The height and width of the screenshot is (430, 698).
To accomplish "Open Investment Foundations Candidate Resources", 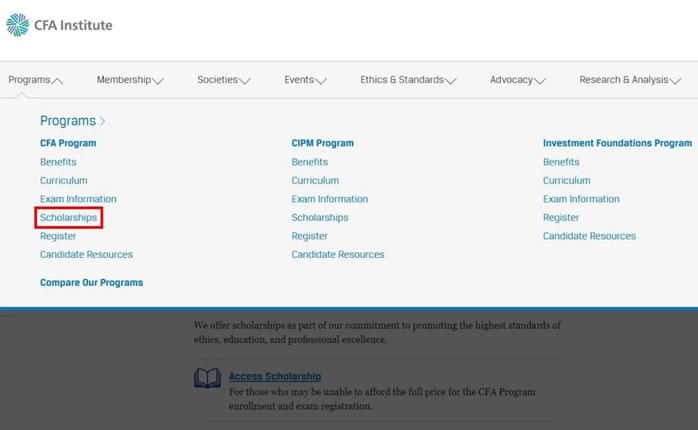I will click(x=589, y=236).
